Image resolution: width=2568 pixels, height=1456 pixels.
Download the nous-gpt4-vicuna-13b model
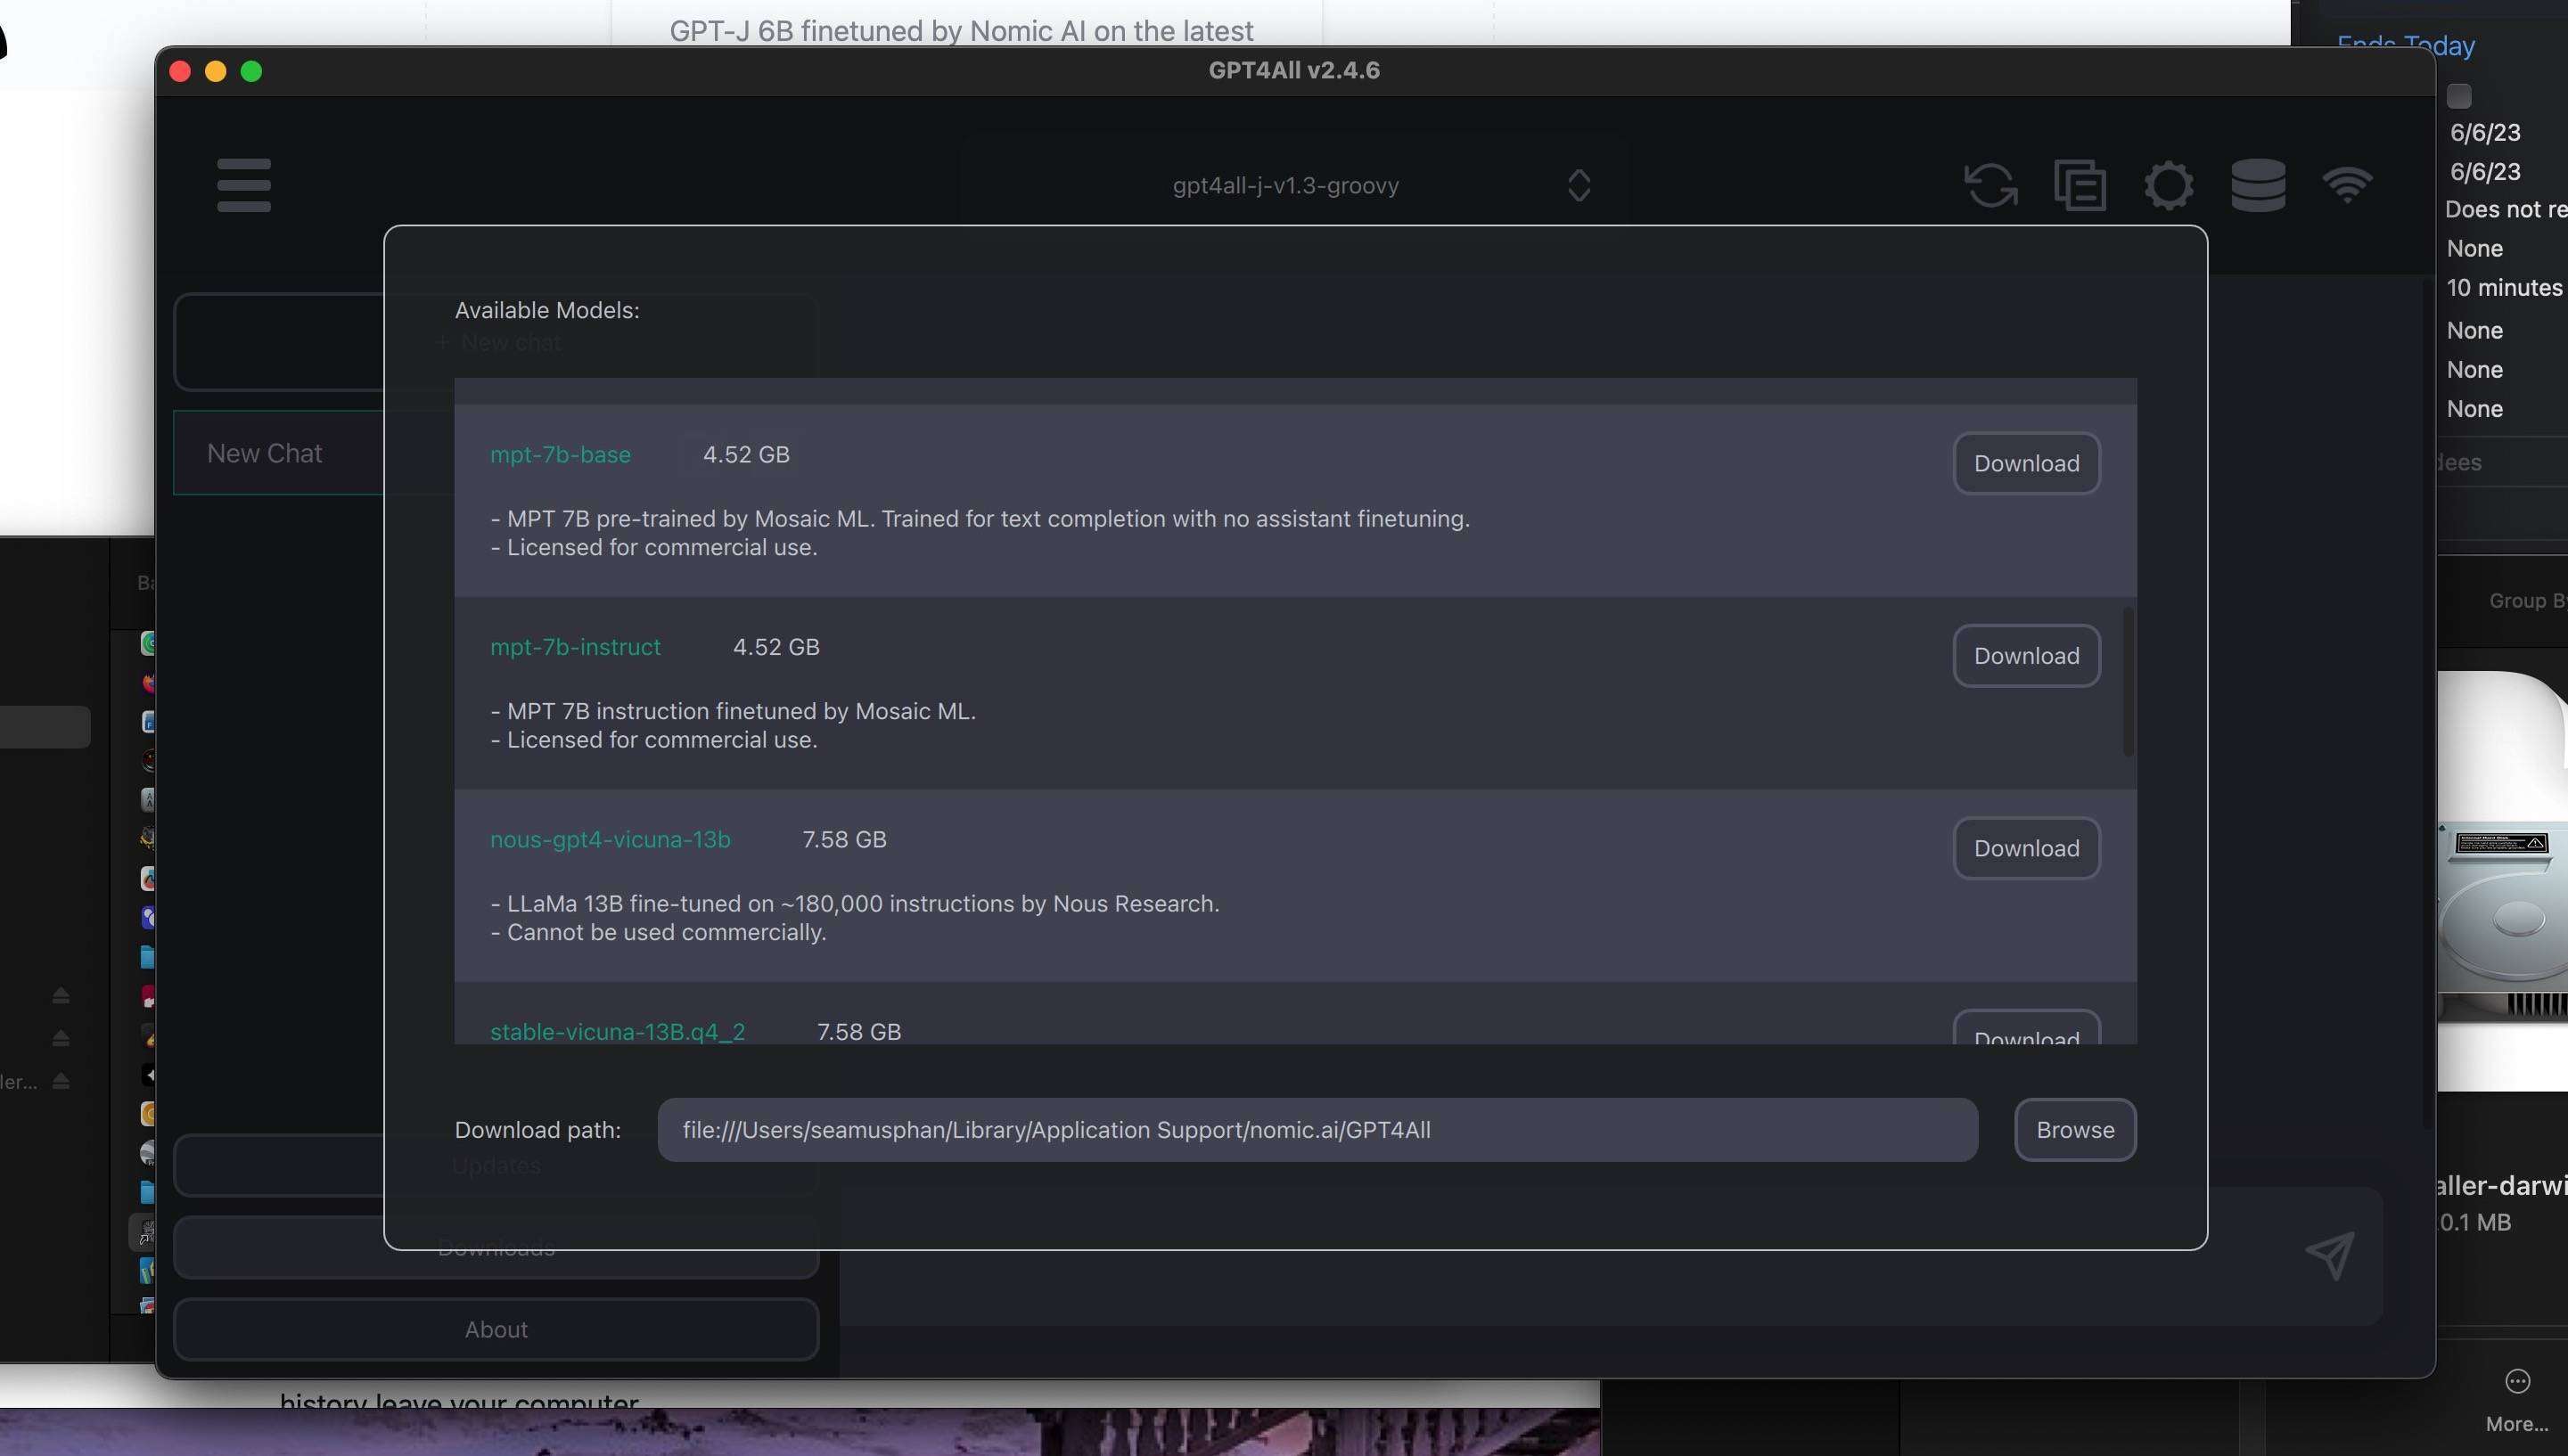[2026, 848]
